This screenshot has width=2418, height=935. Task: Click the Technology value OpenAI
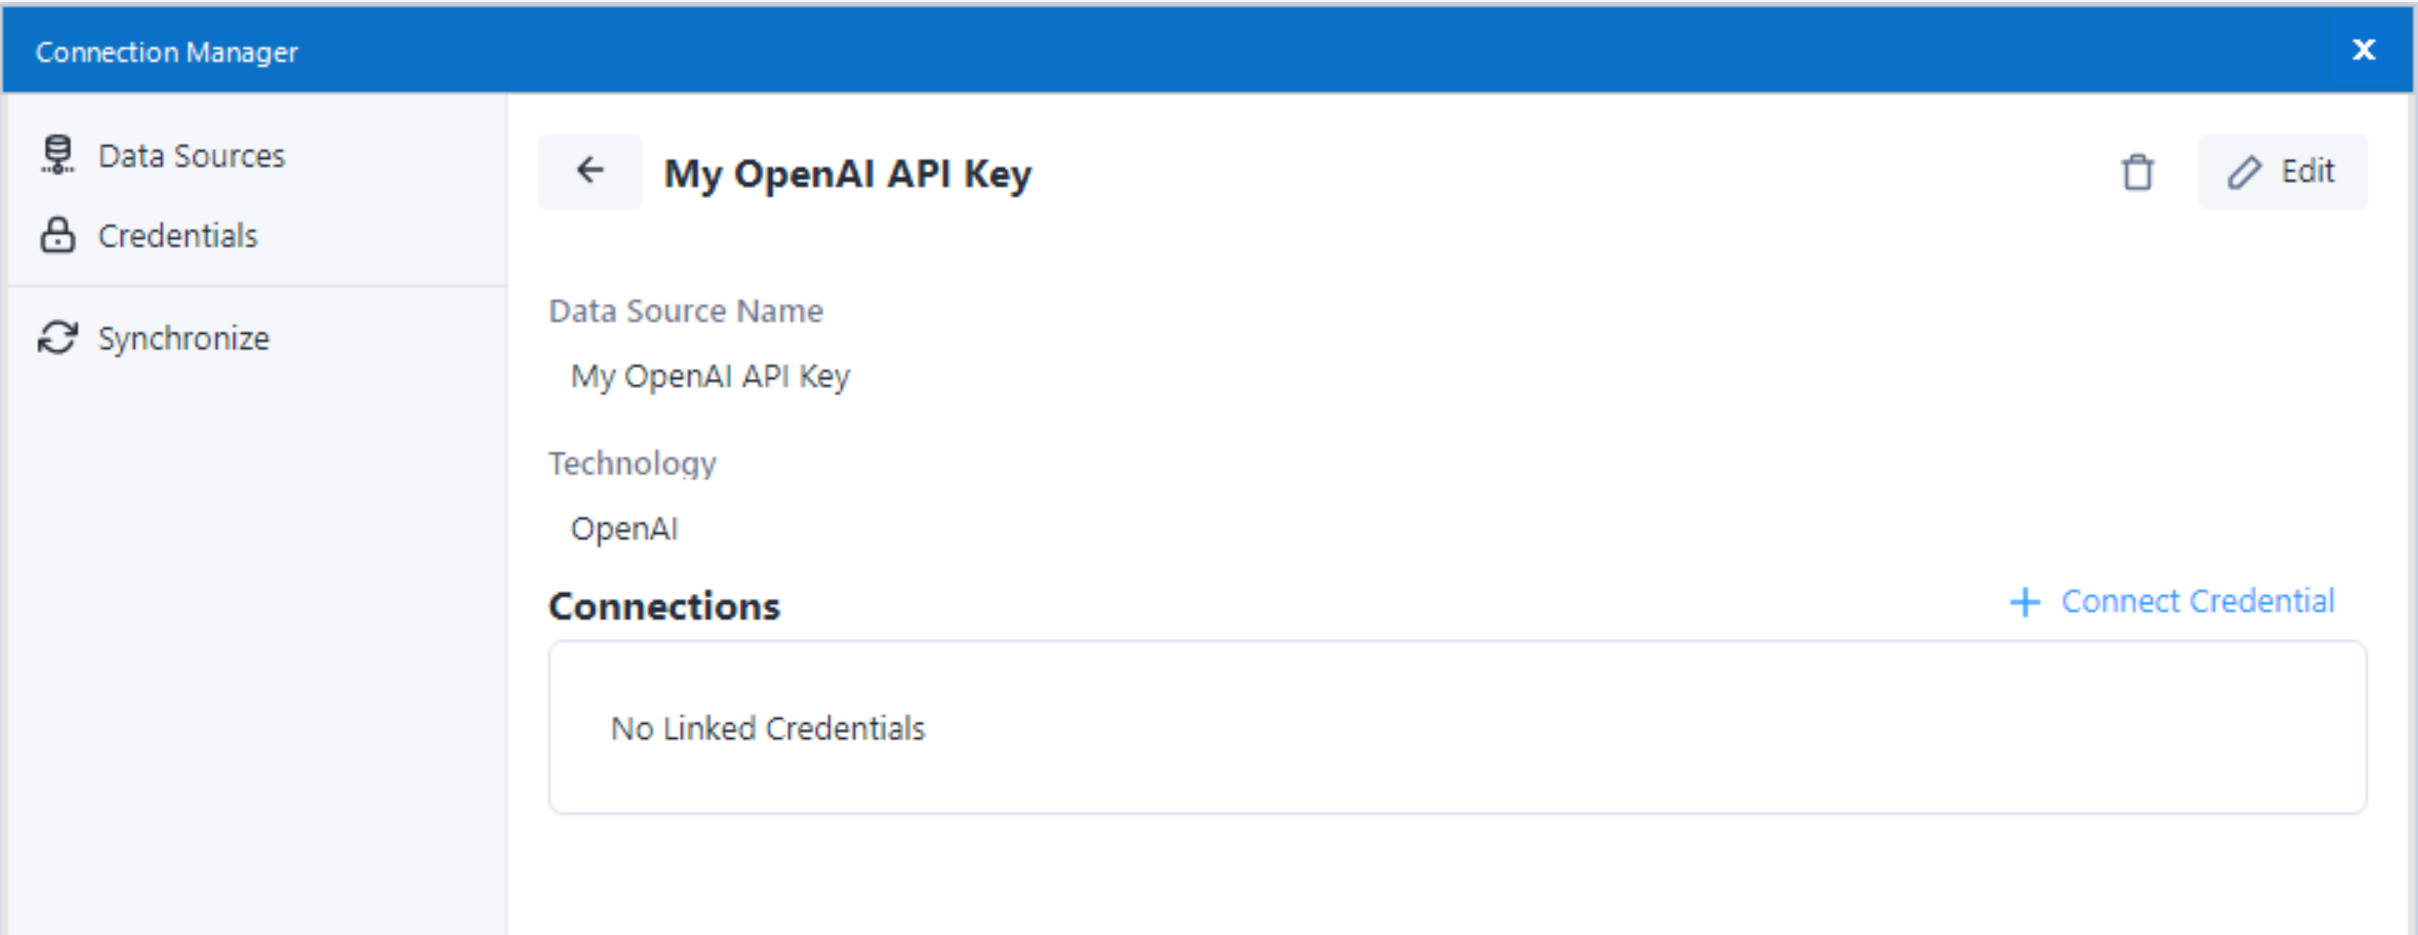624,528
